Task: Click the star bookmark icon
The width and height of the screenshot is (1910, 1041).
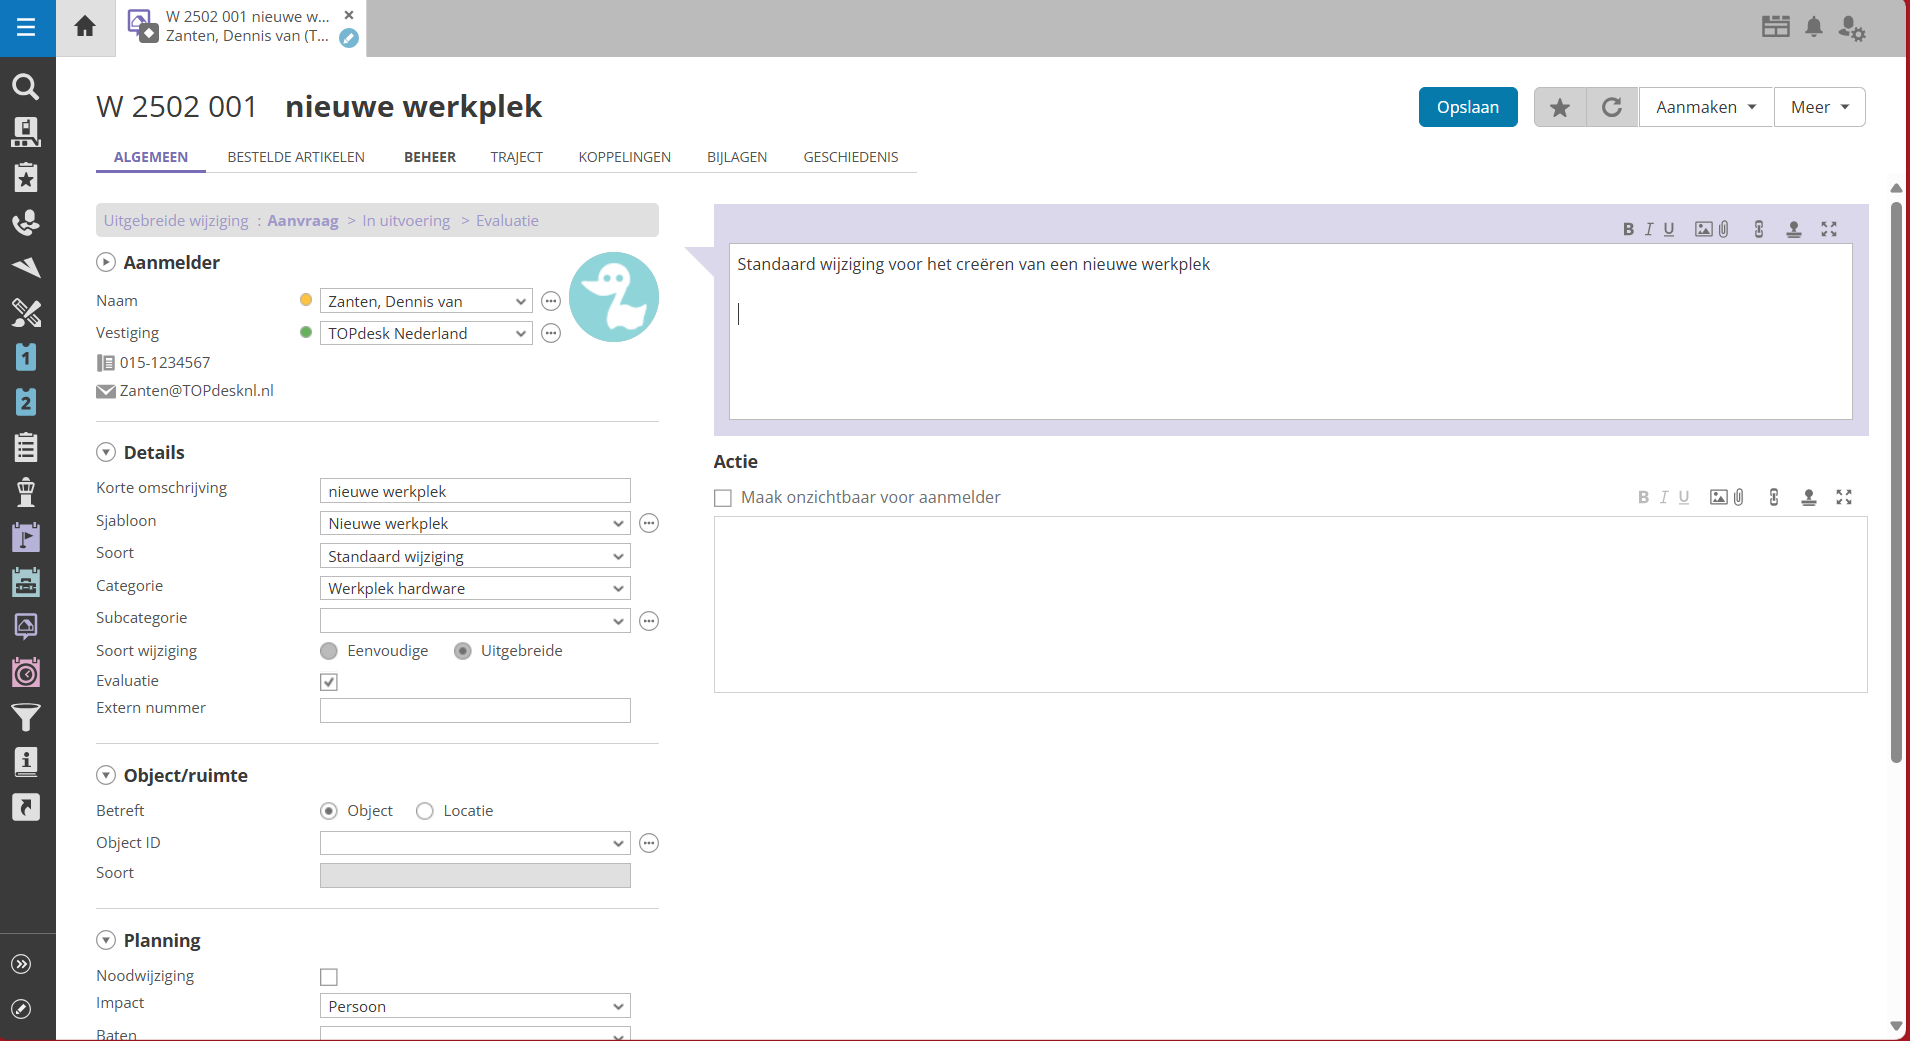Action: 1560,107
